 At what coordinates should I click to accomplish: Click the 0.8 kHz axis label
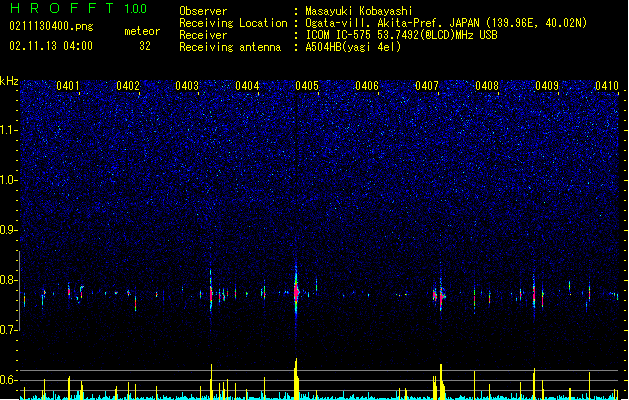(x=9, y=280)
